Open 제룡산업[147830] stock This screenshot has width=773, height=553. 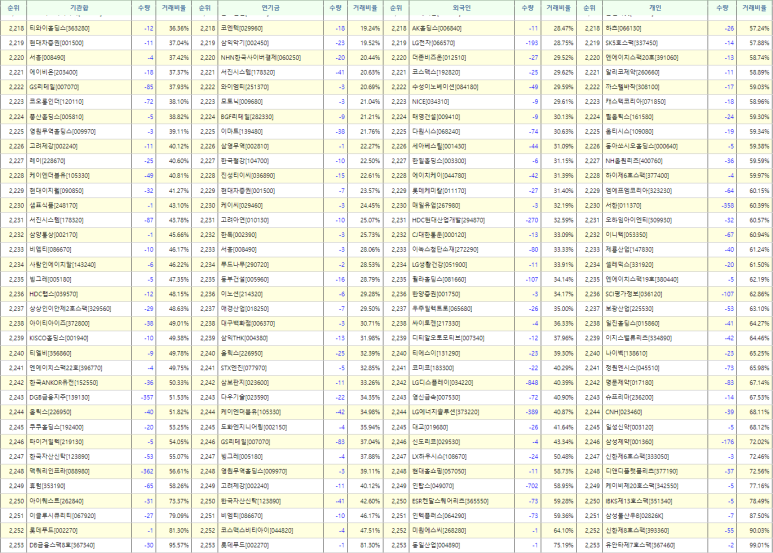[630, 250]
